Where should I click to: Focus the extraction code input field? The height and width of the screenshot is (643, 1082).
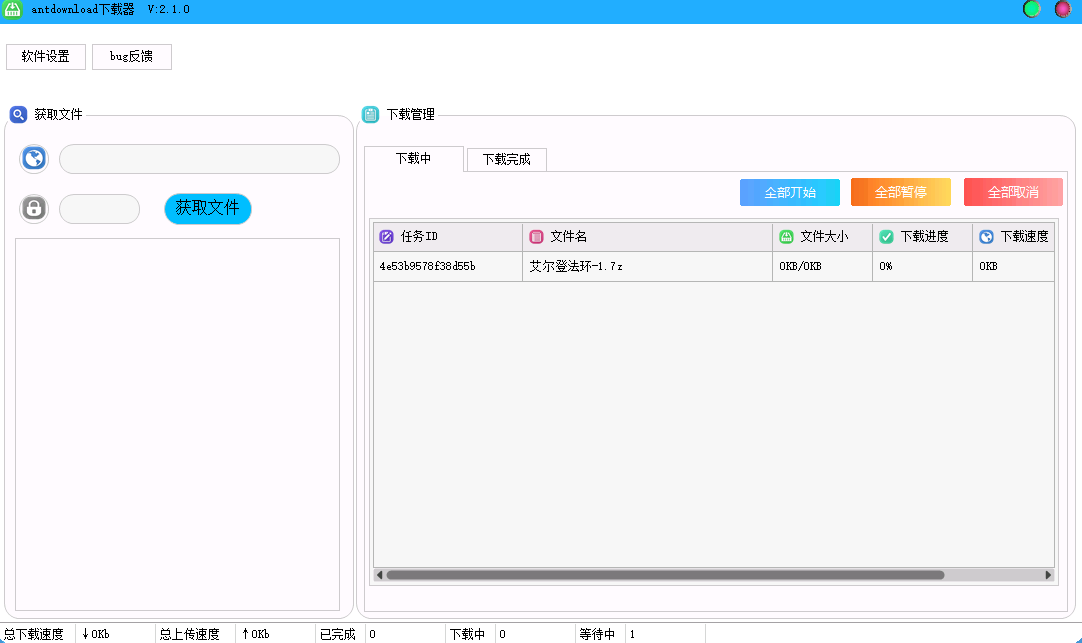click(x=99, y=209)
